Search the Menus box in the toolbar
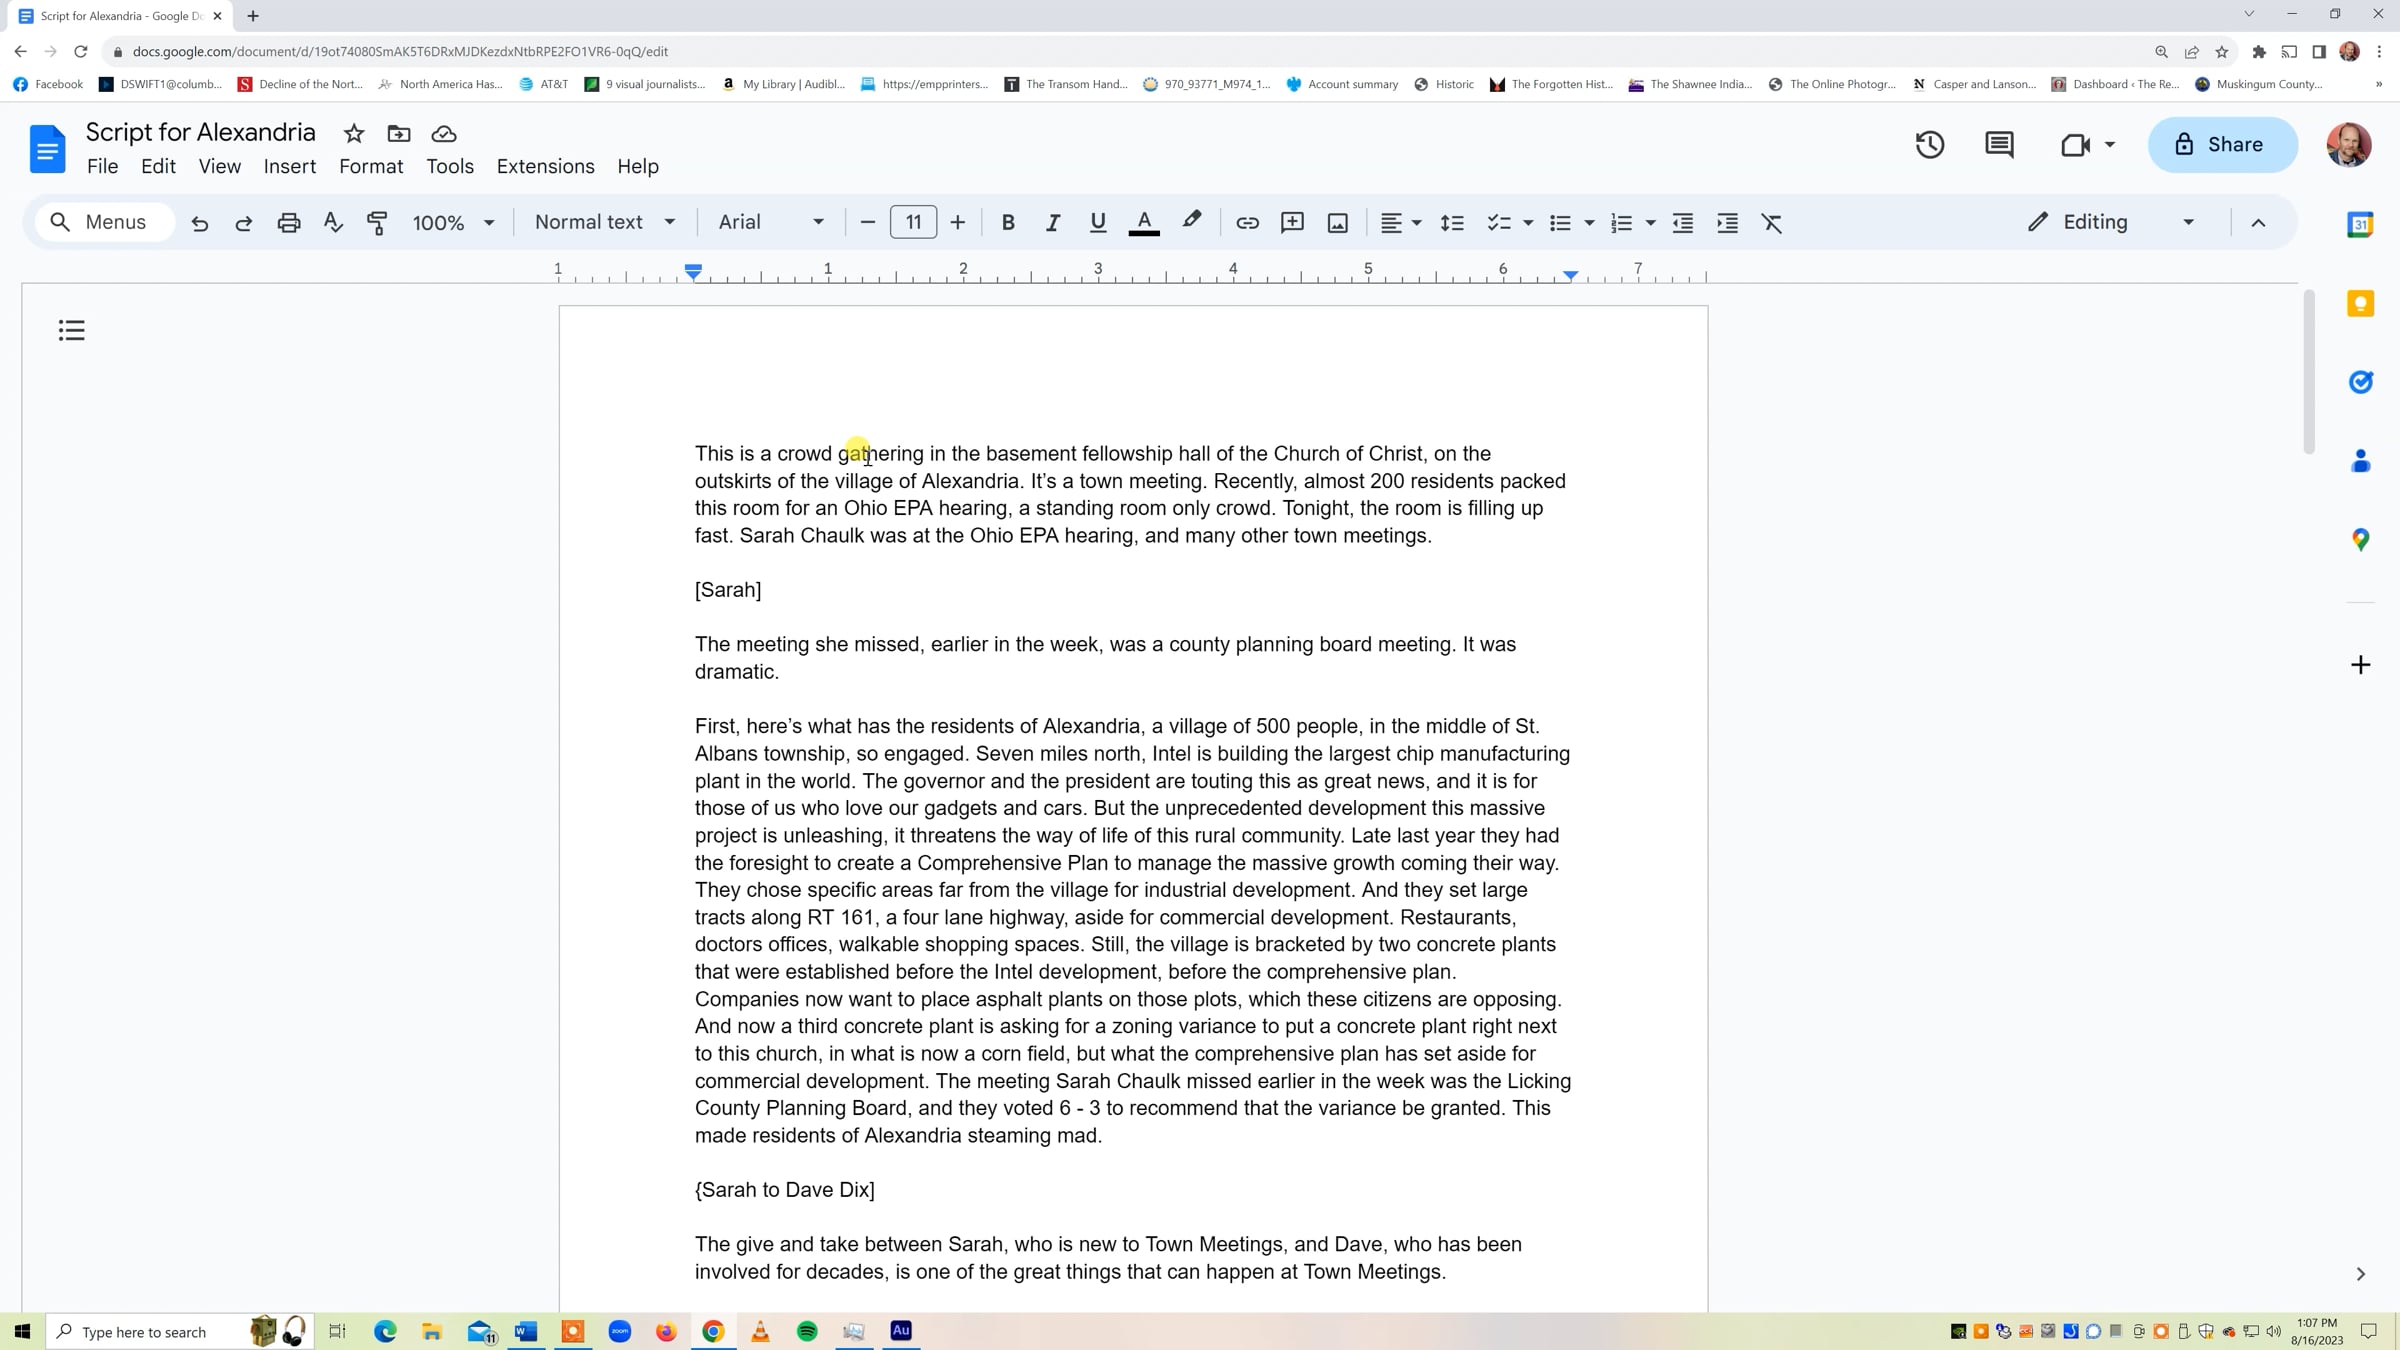 click(105, 222)
